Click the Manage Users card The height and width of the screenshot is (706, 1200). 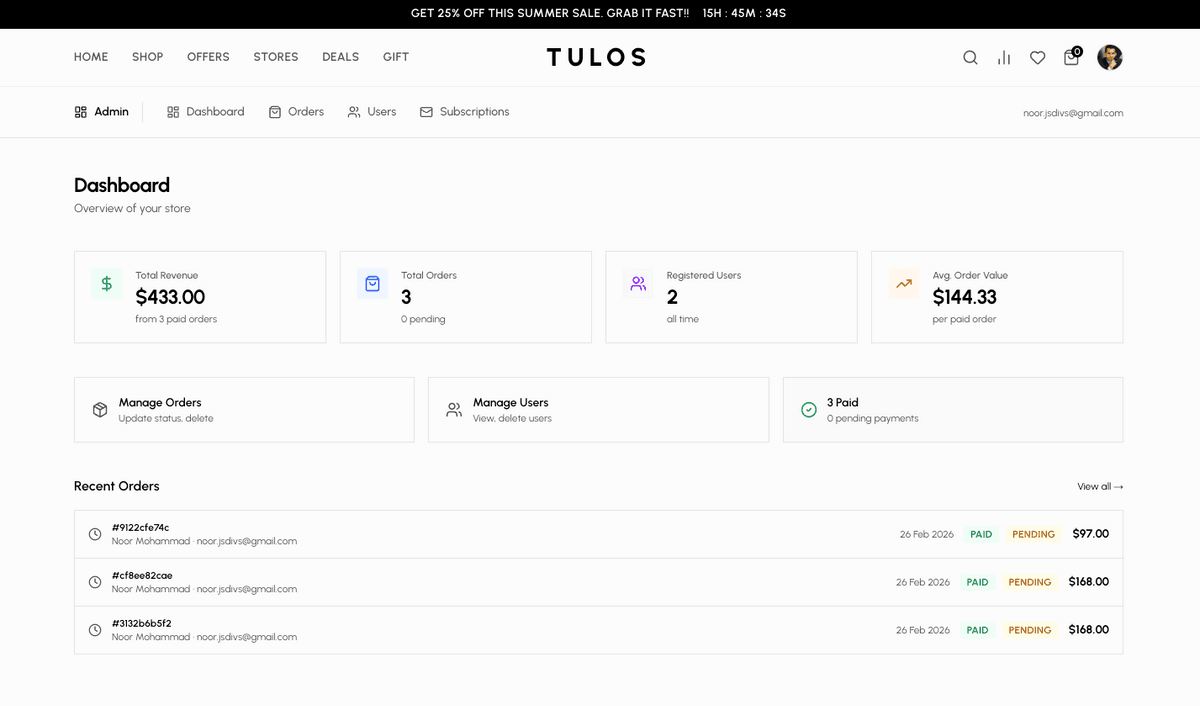(x=598, y=410)
